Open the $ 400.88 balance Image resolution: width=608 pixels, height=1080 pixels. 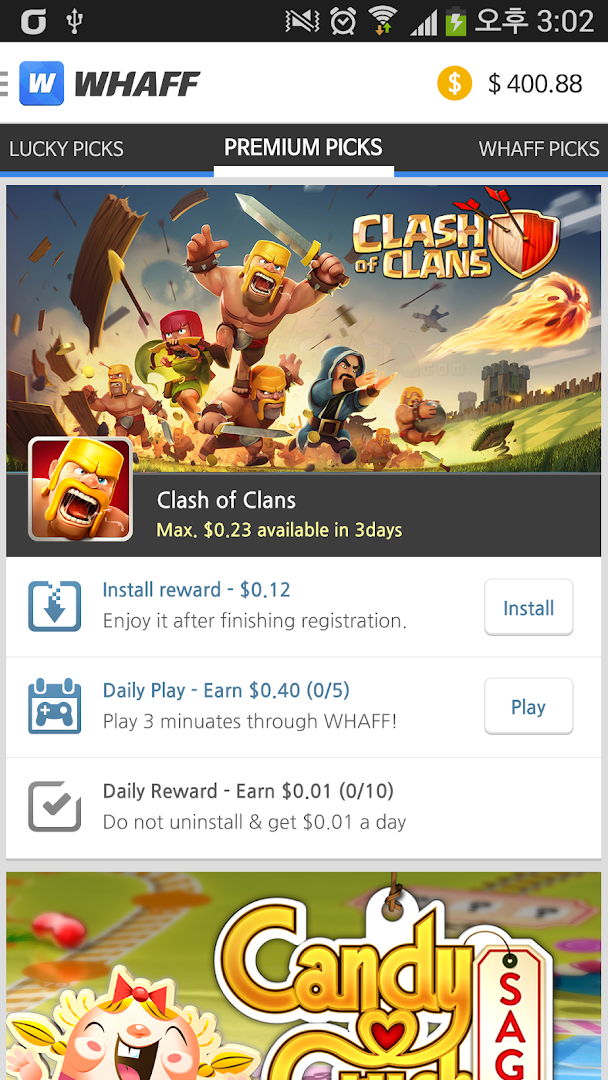click(535, 84)
